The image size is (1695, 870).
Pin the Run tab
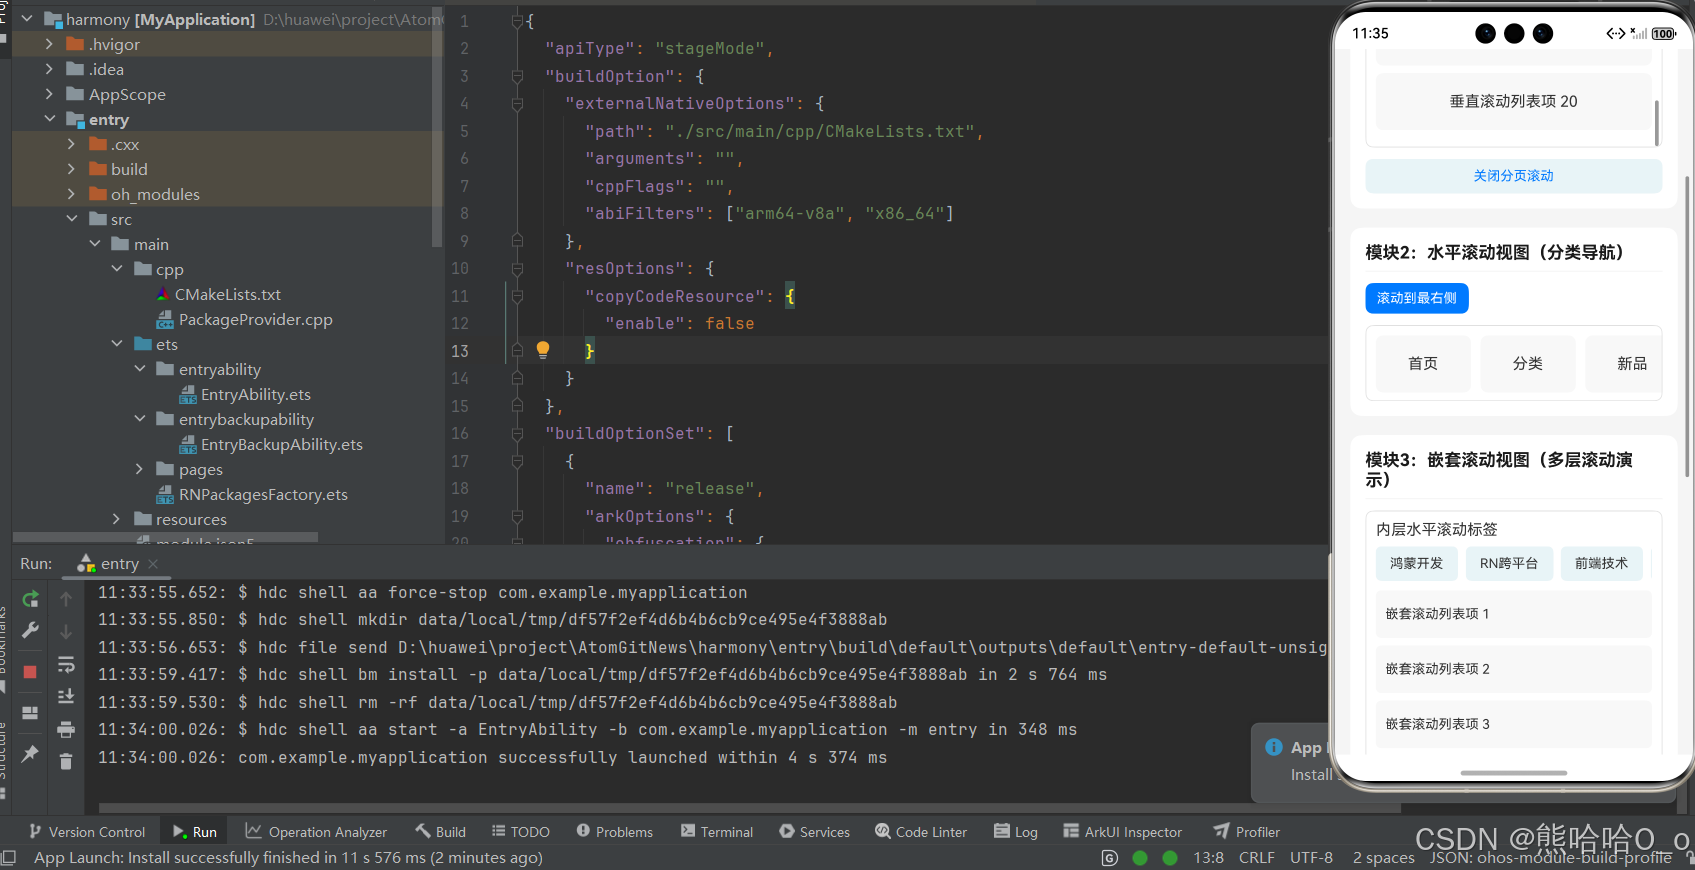point(30,753)
